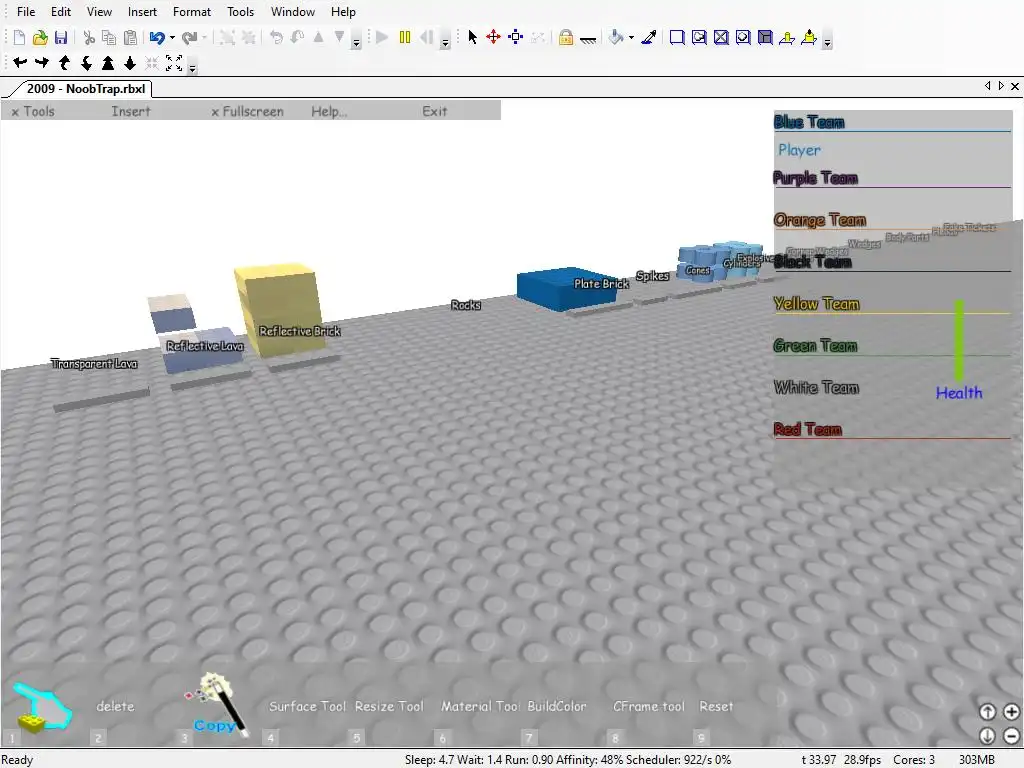Undo the last action with the blue arrow
This screenshot has width=1024, height=768.
point(157,37)
